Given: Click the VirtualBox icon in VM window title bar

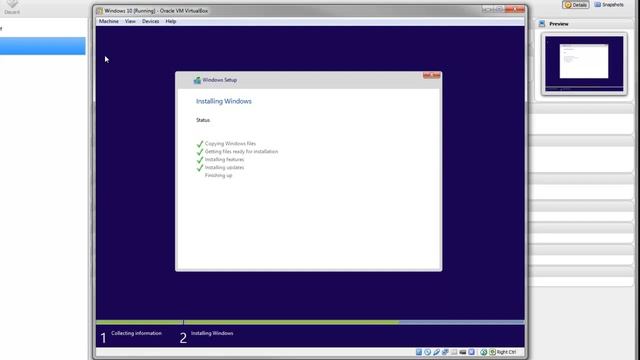Looking at the screenshot, I should [99, 11].
